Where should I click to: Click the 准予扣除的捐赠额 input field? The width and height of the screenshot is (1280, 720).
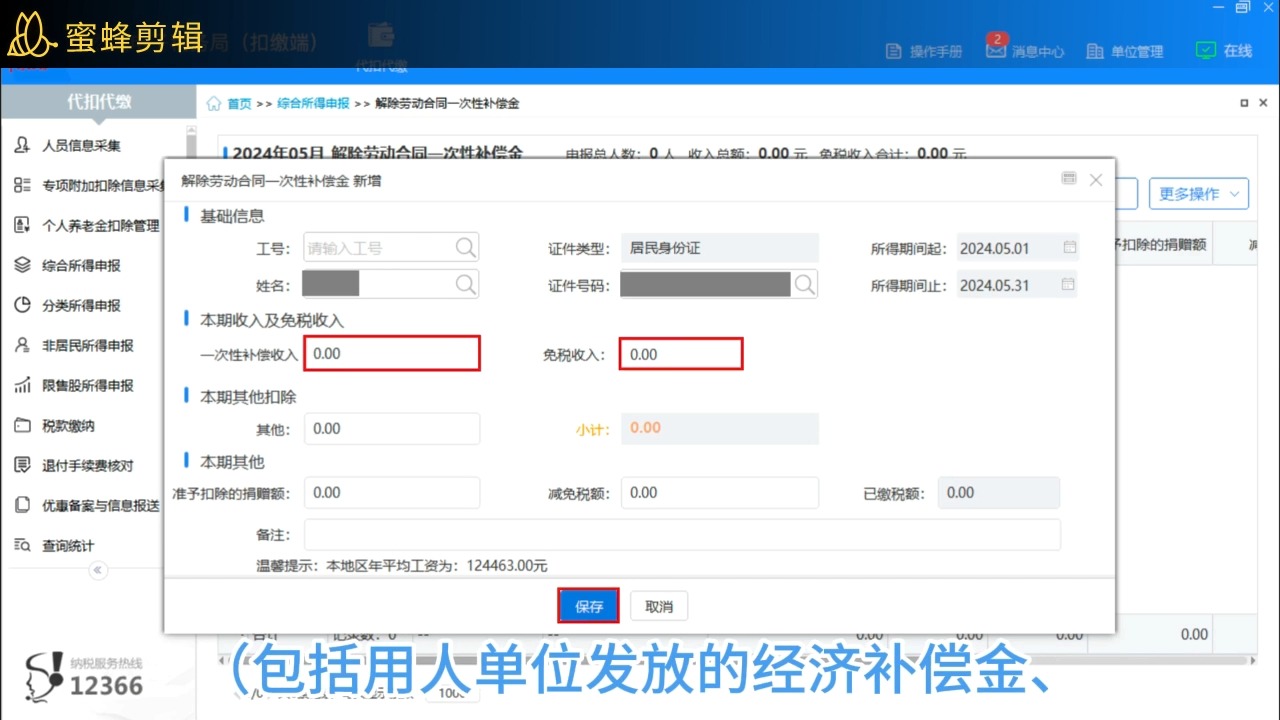coord(392,492)
